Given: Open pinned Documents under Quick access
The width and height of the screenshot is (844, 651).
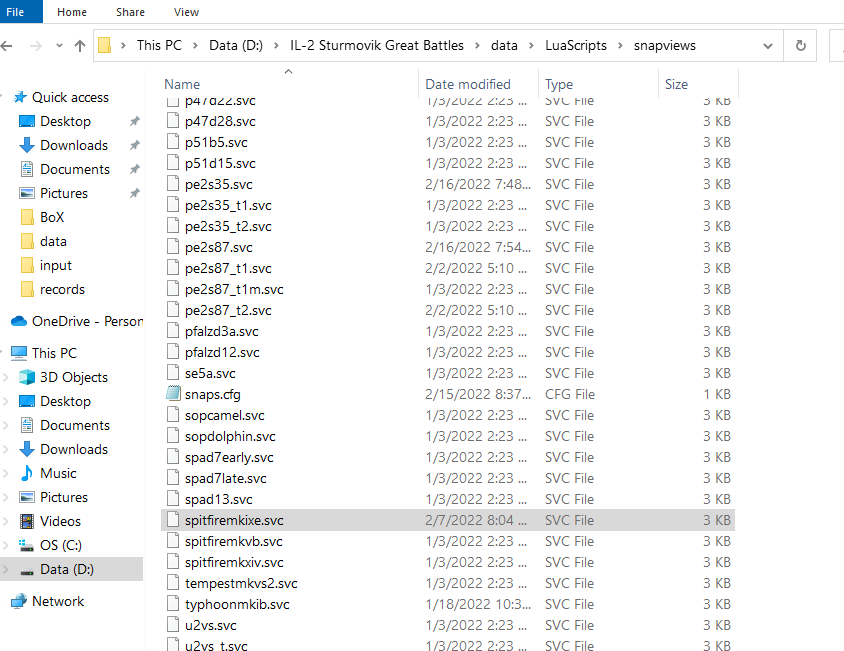Looking at the screenshot, I should 75,169.
